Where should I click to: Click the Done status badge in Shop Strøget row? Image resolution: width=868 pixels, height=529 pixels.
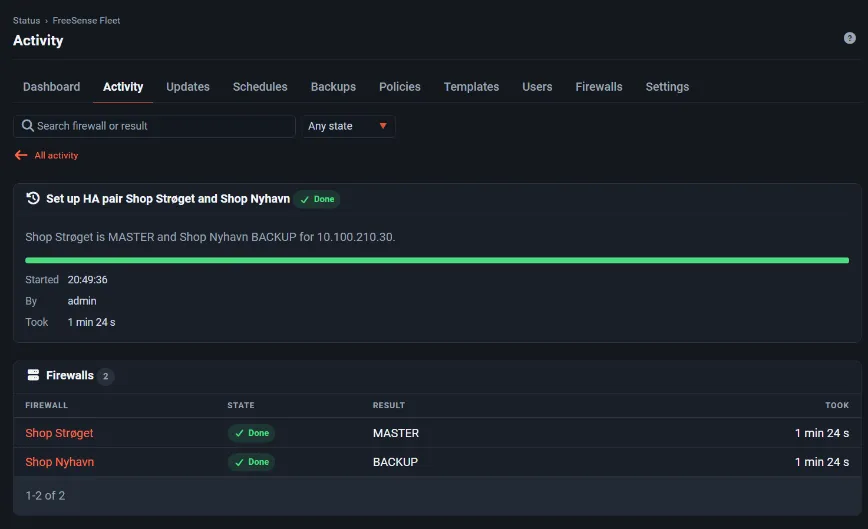[251, 433]
